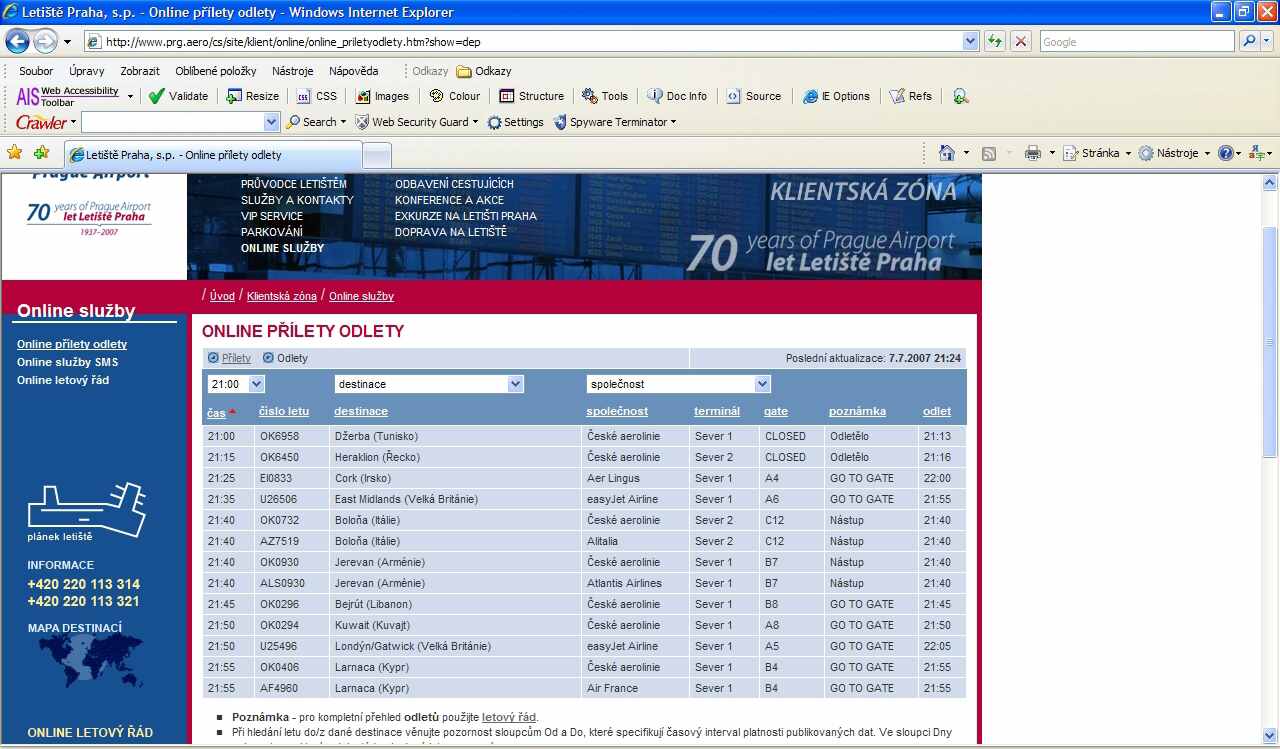Open the Help question mark icon
The width and height of the screenshot is (1280, 749).
[x=1225, y=153]
